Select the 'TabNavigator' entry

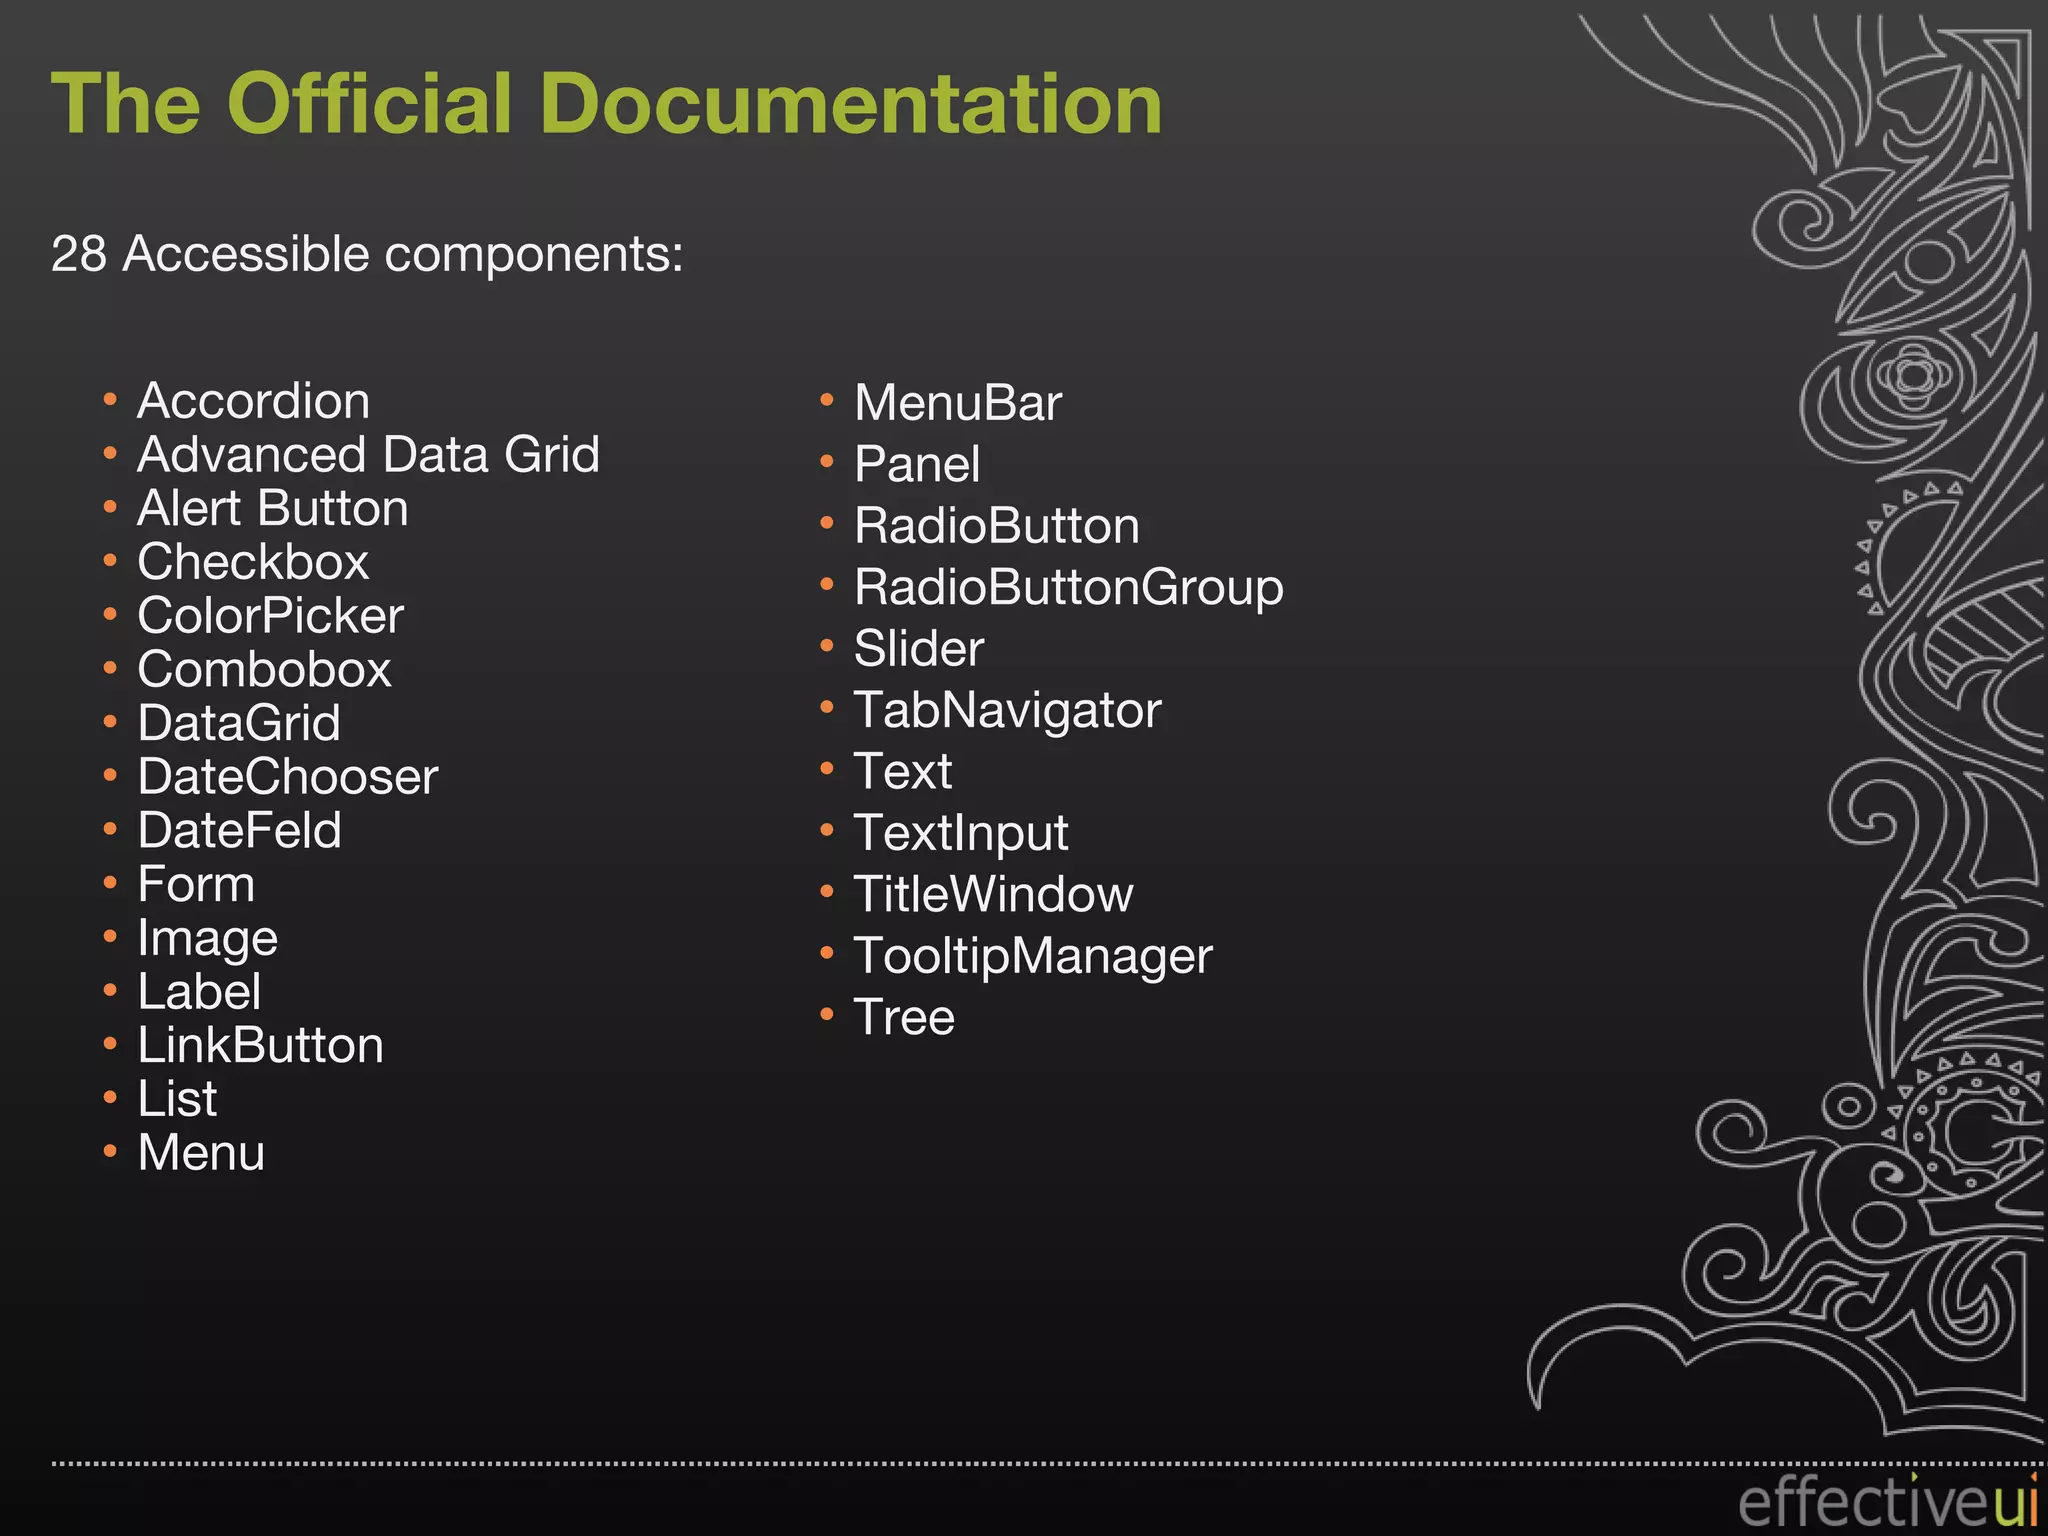tap(1007, 711)
